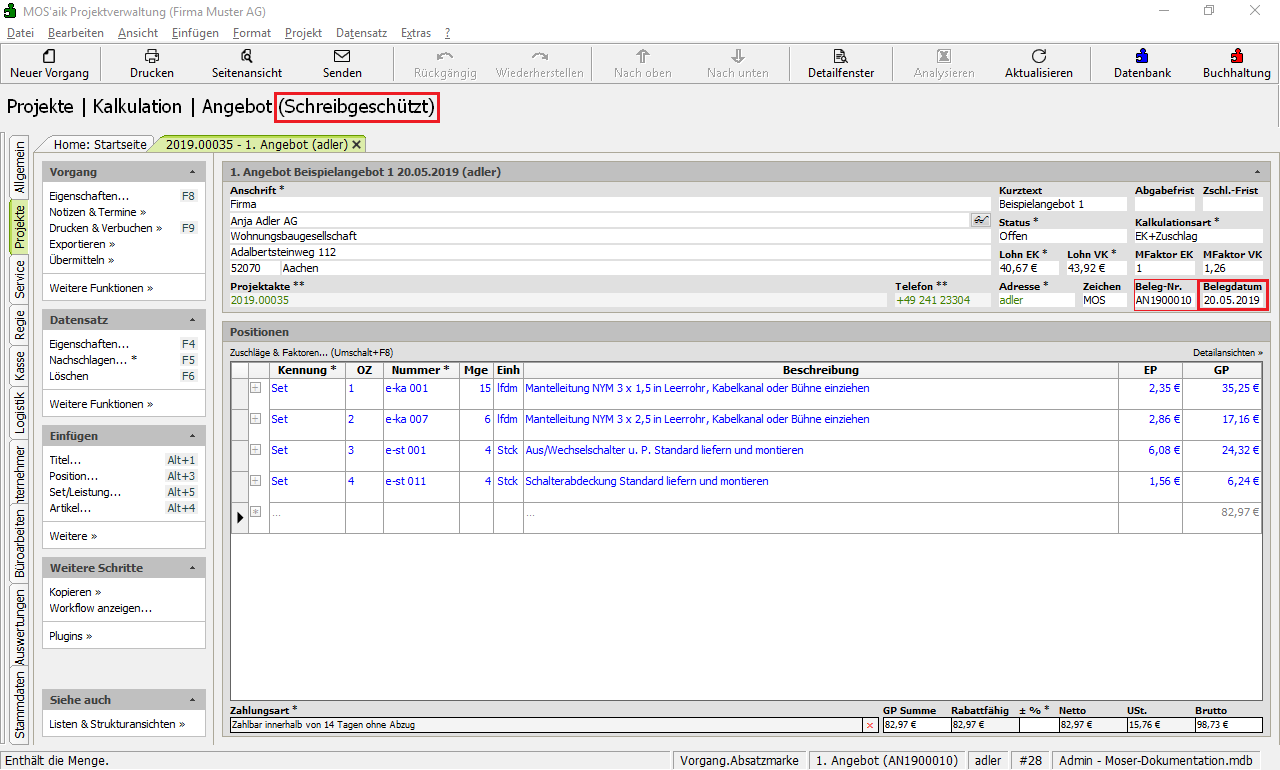Viewport: 1280px width, 770px height.
Task: Open the Detailfenster panel
Action: 840,56
